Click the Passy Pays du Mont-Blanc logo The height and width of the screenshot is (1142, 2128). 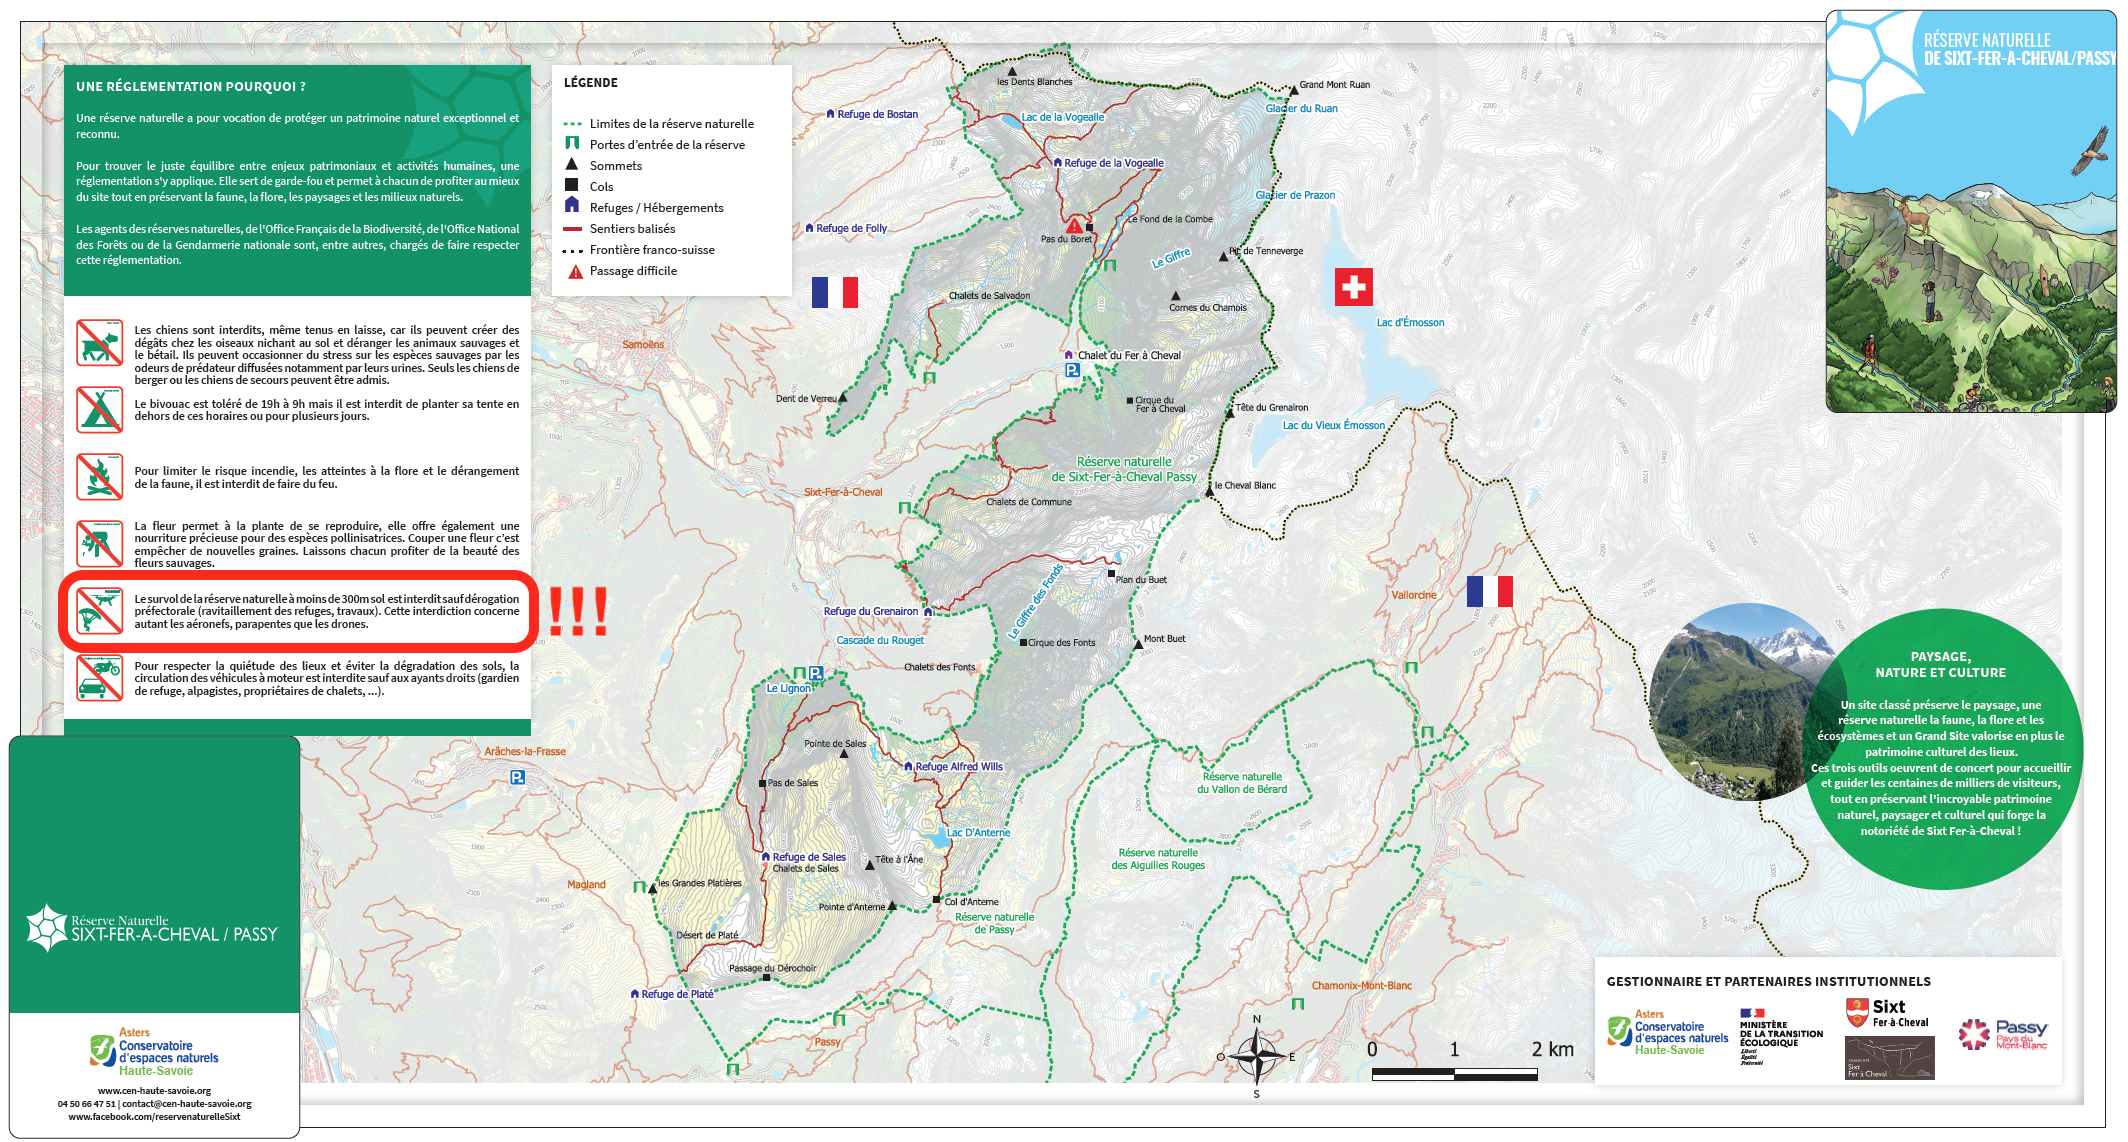point(2004,1034)
